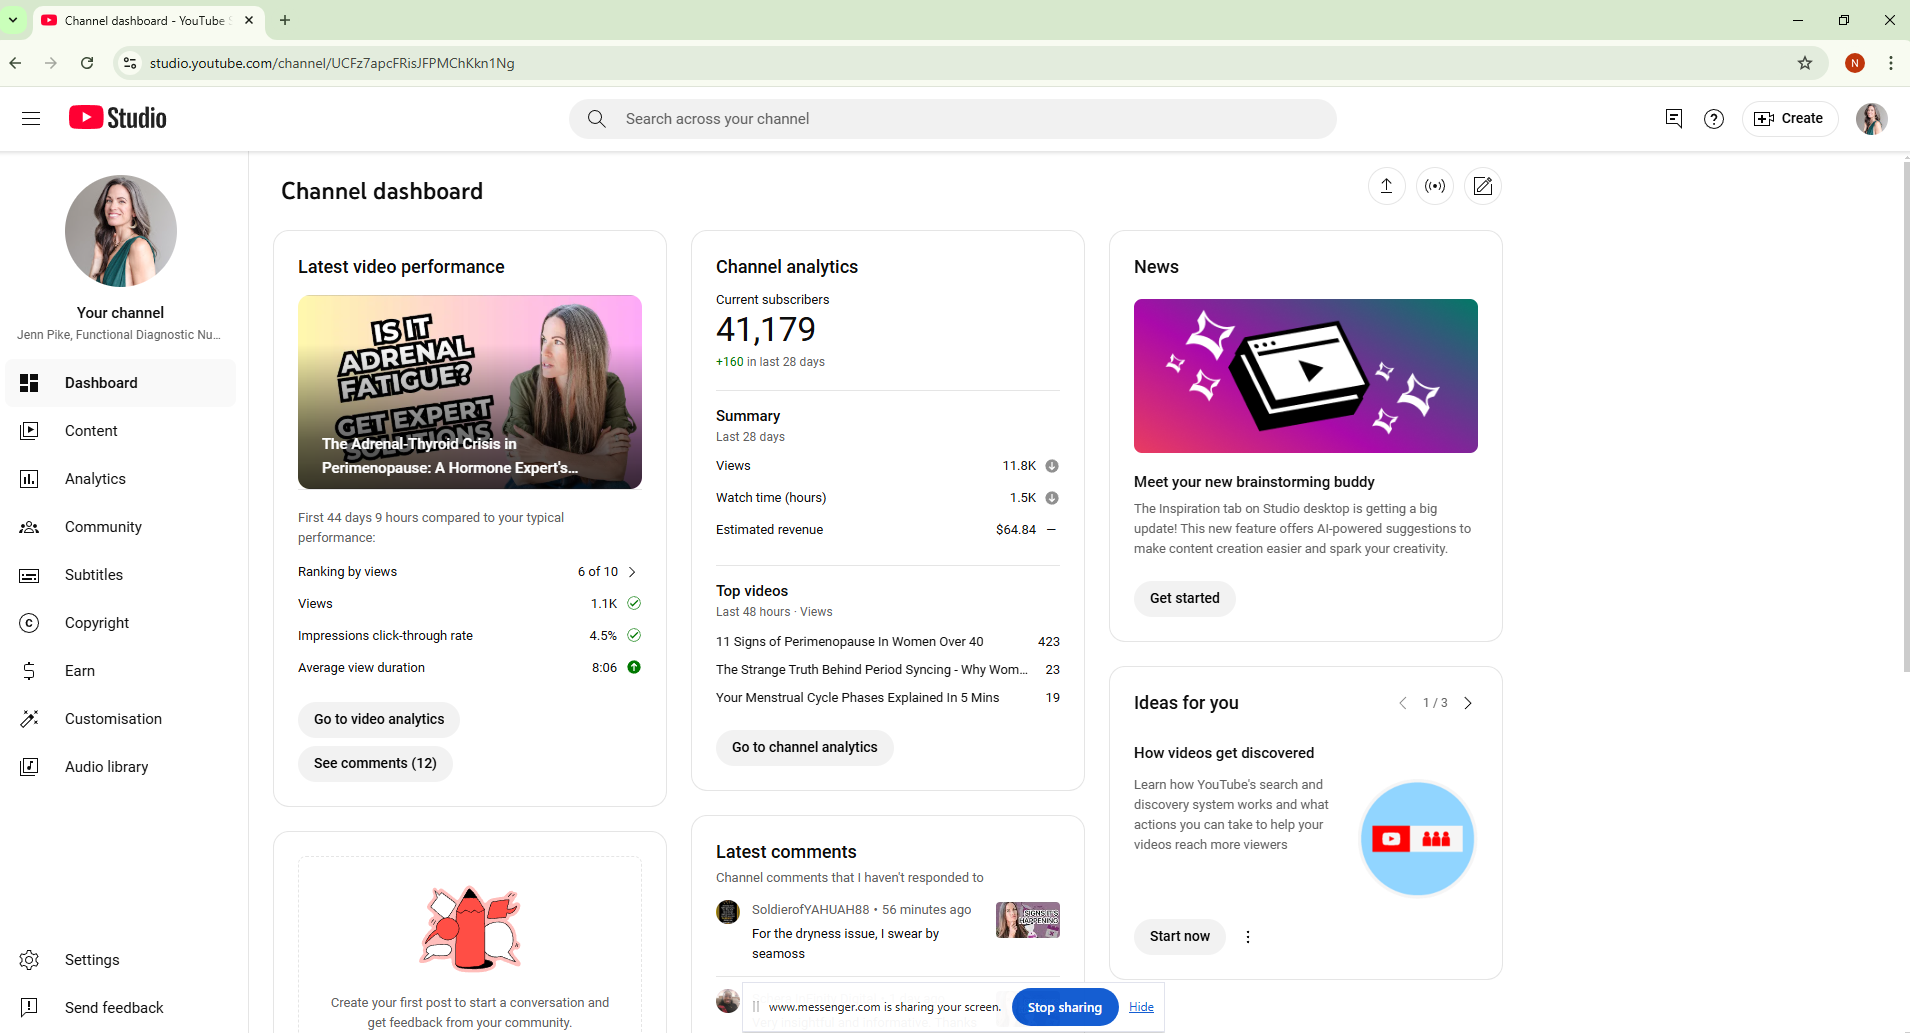1910x1033 pixels.
Task: Click the How videos get discovered illustration
Action: click(1417, 839)
